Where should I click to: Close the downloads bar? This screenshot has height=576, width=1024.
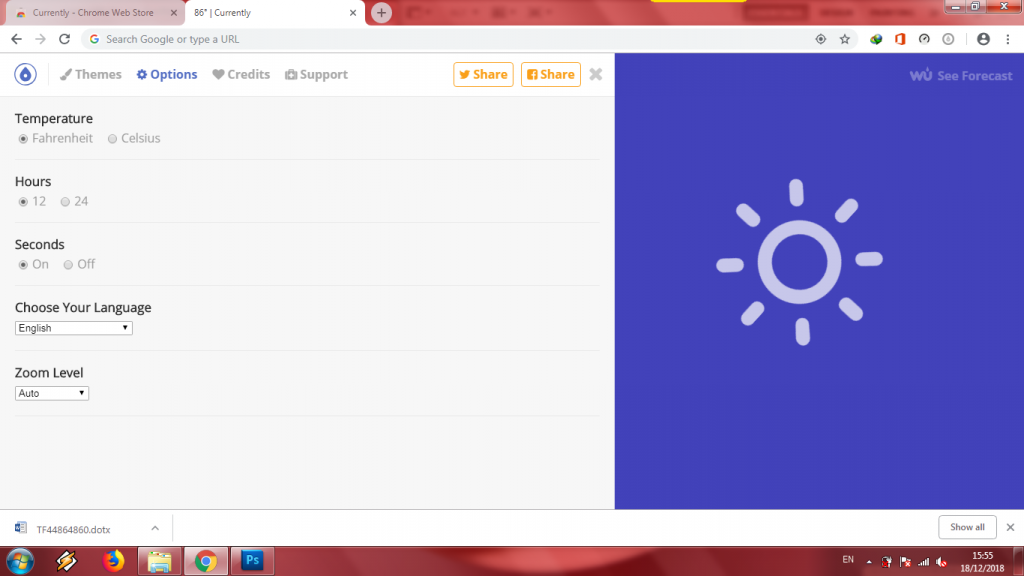(1010, 527)
